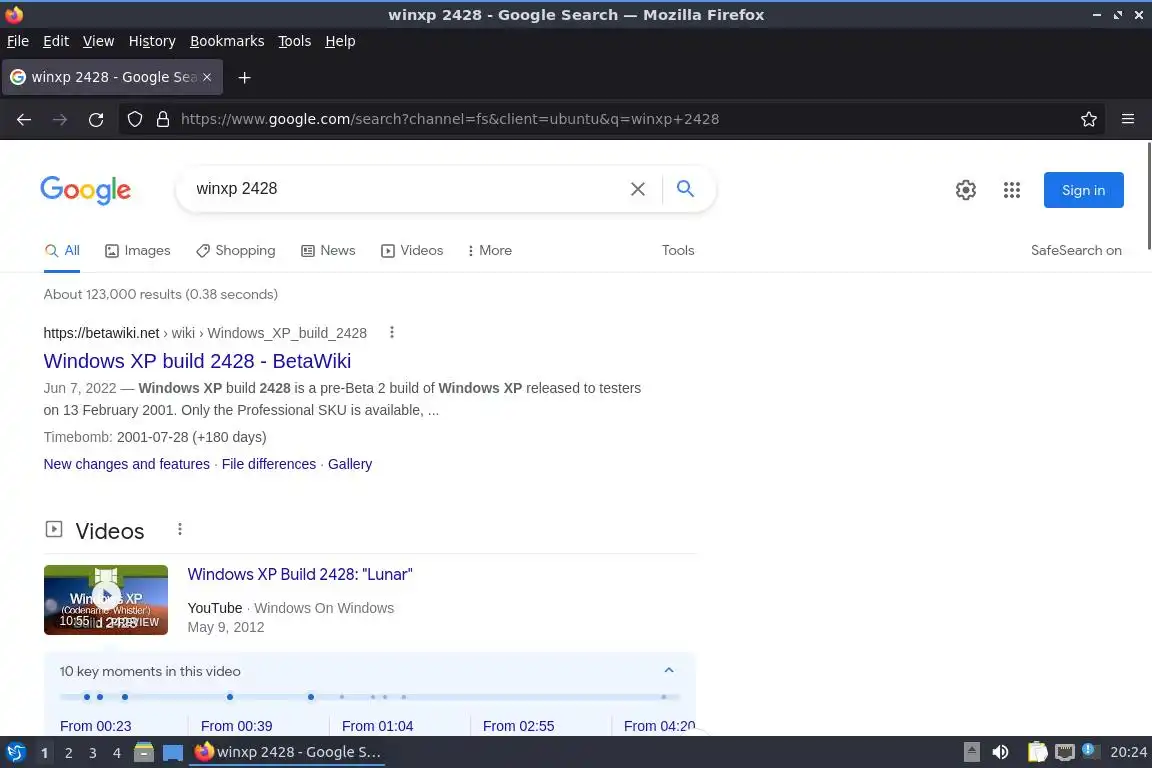The width and height of the screenshot is (1152, 768).
Task: Switch to workspace 2
Action: 68,753
